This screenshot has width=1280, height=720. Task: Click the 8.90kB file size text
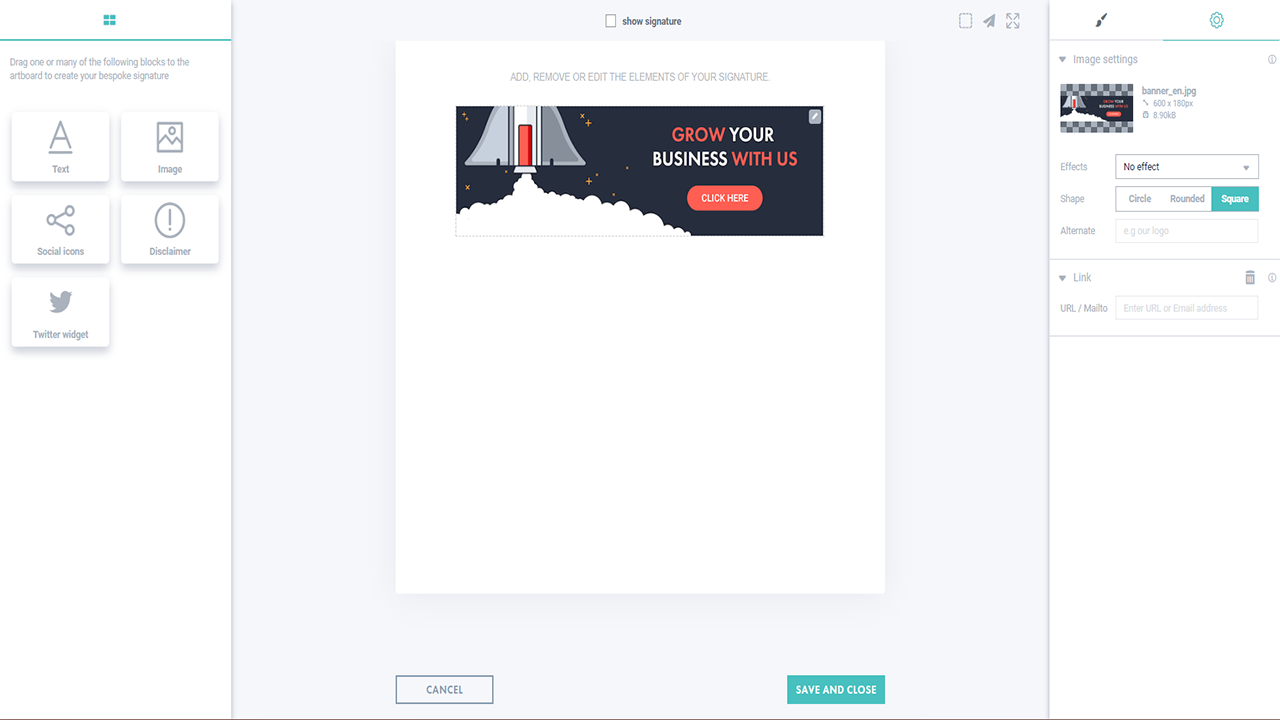tap(1164, 116)
